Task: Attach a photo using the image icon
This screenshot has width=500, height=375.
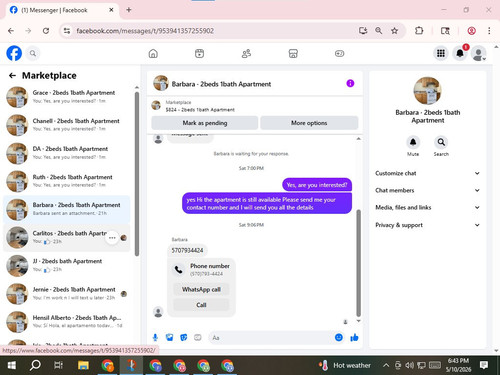Action: 169,338
